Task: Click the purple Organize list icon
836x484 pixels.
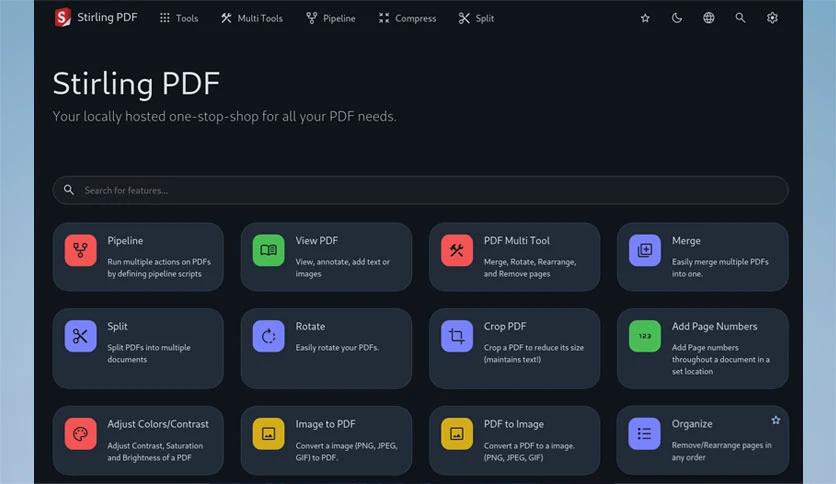Action: click(x=645, y=433)
